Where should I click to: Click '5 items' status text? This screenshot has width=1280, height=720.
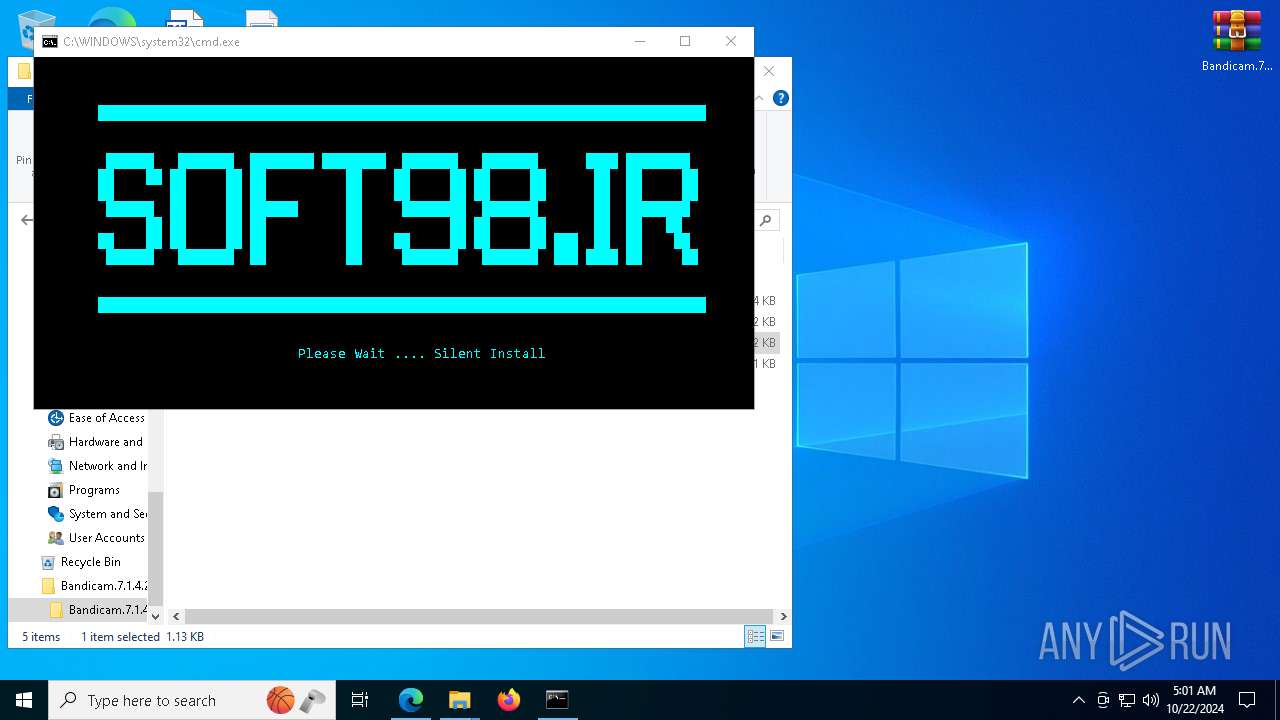click(41, 637)
